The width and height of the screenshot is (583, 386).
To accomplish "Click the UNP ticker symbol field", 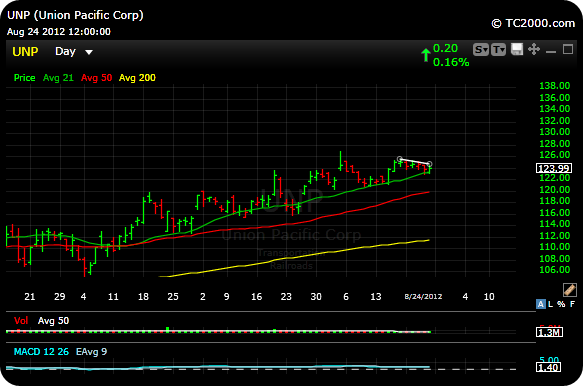I will [25, 51].
